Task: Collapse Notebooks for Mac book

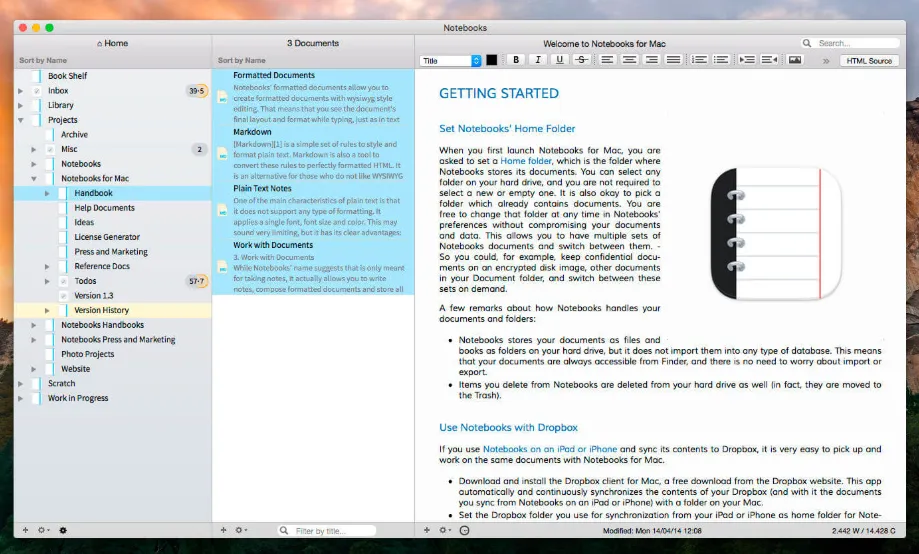Action: point(34,179)
